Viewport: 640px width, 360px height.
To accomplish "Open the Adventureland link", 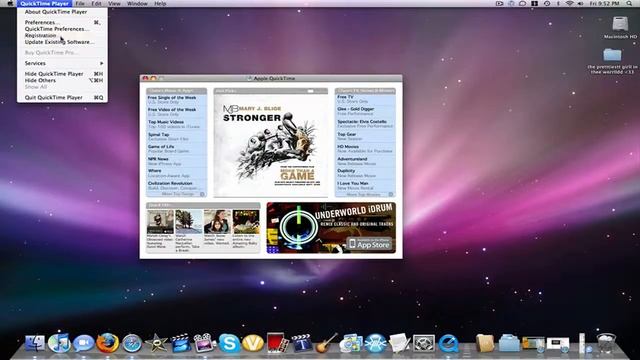I will pyautogui.click(x=352, y=159).
